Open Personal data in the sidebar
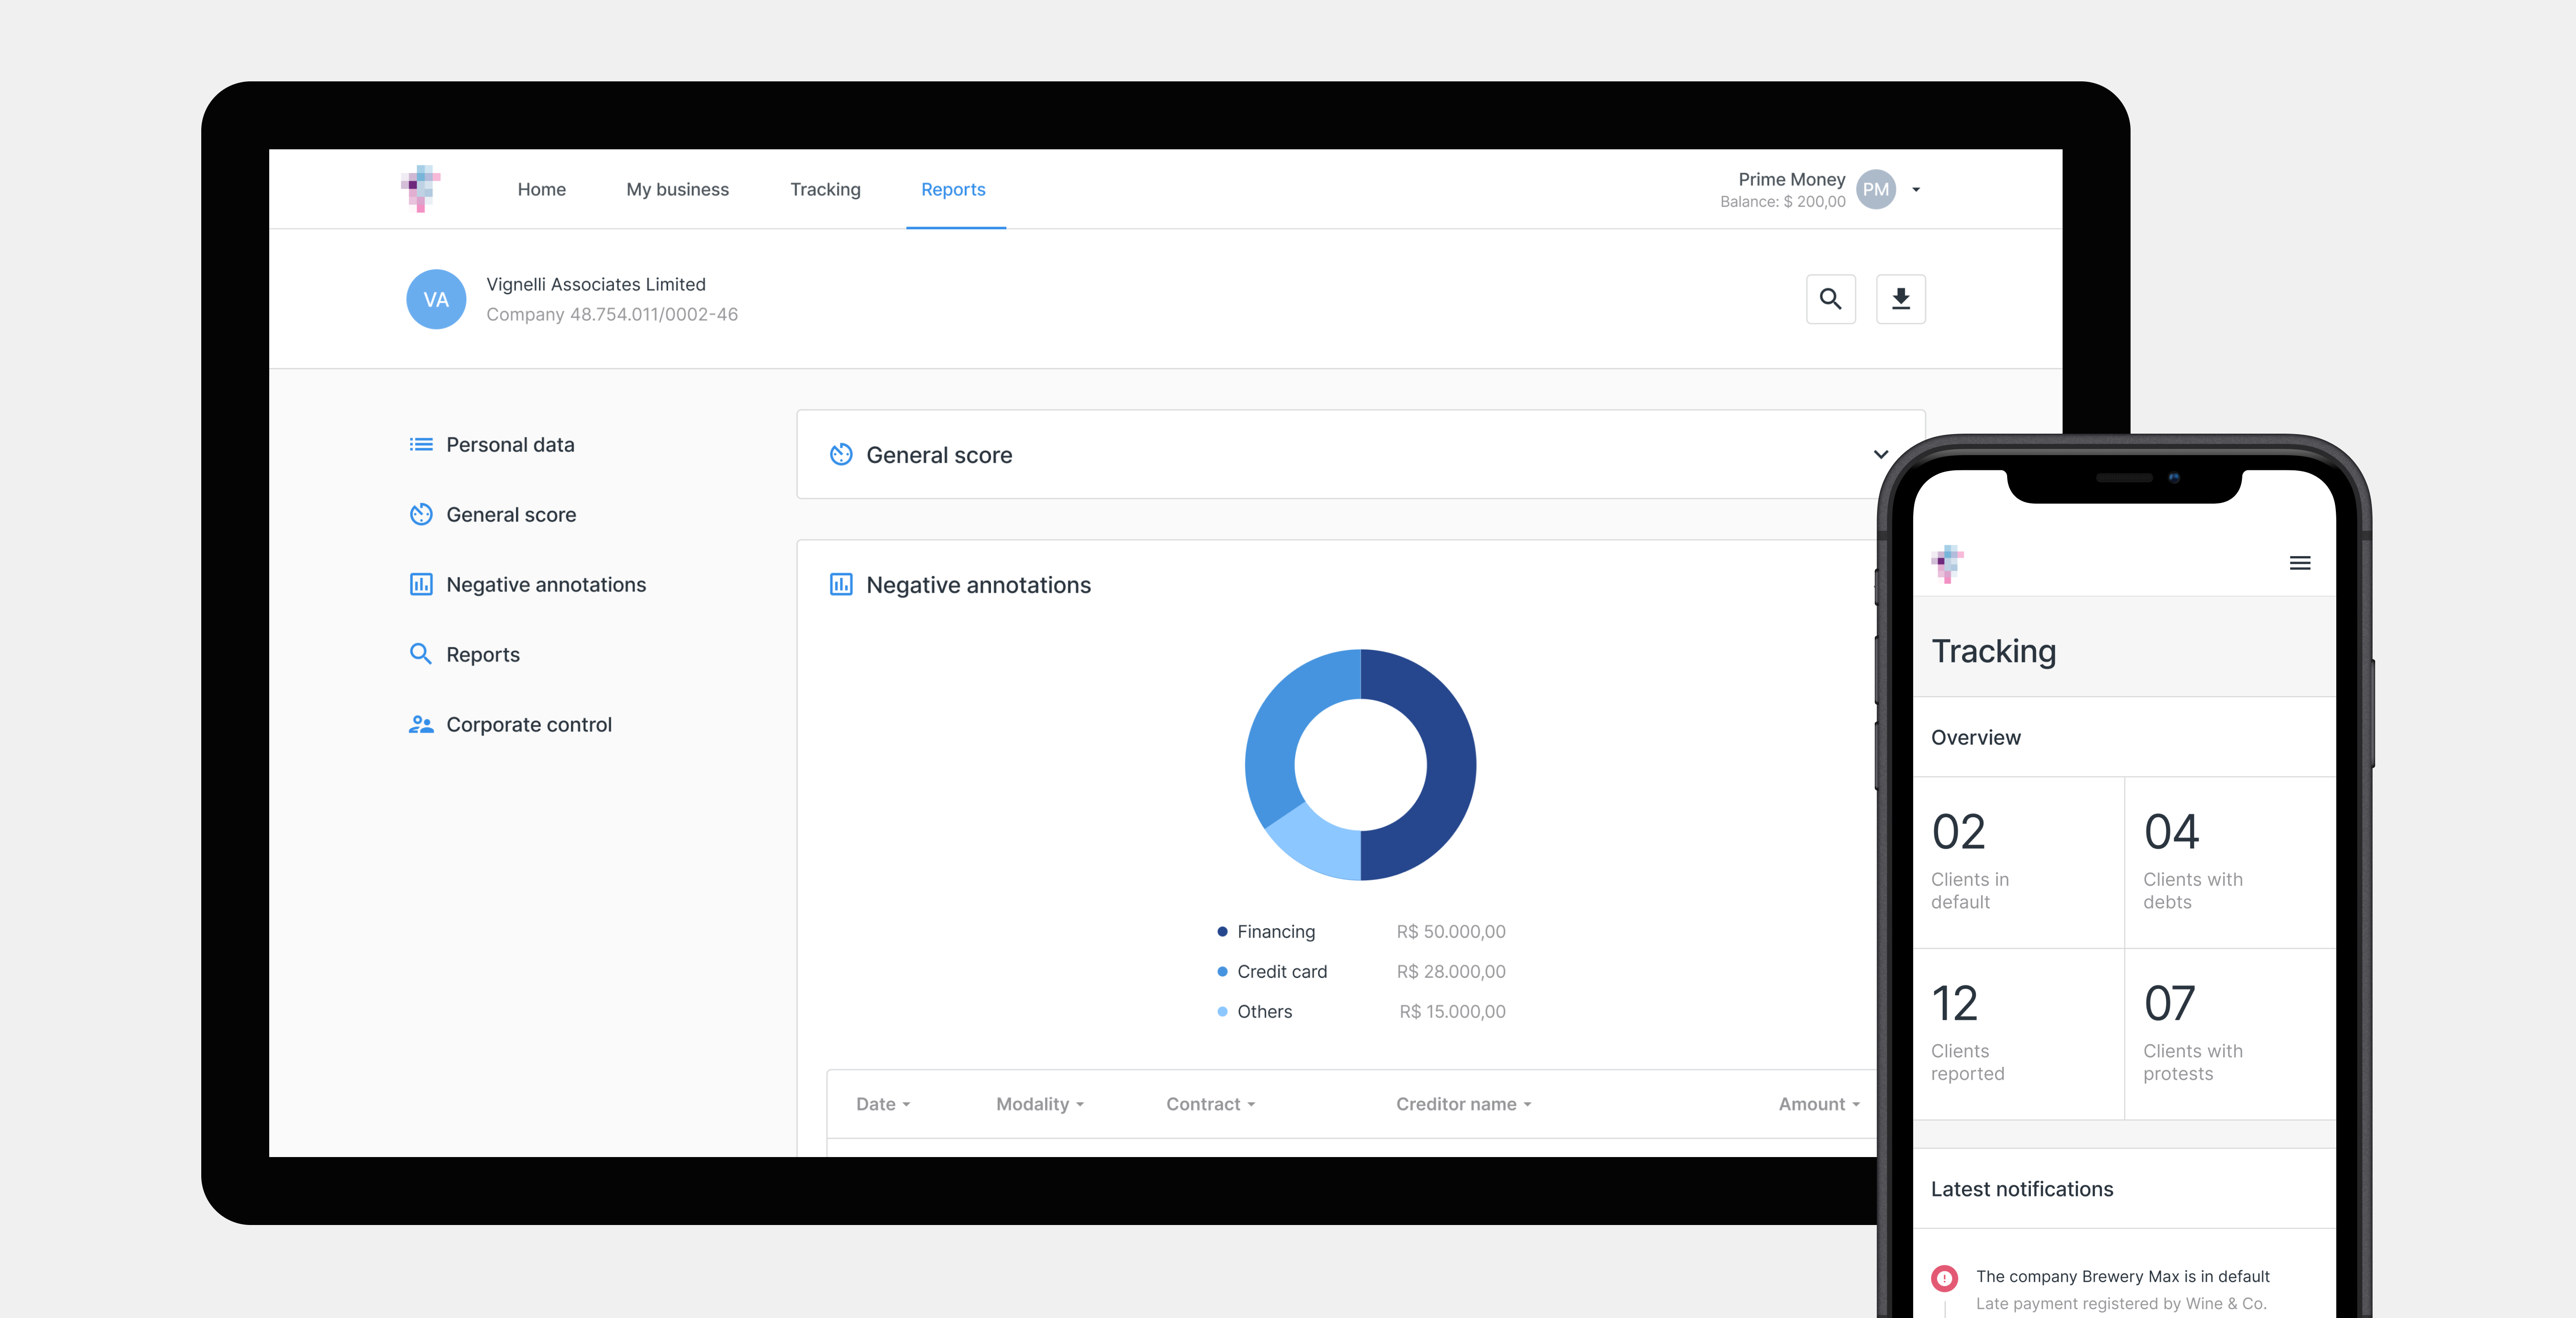Image resolution: width=2576 pixels, height=1318 pixels. click(x=509, y=444)
